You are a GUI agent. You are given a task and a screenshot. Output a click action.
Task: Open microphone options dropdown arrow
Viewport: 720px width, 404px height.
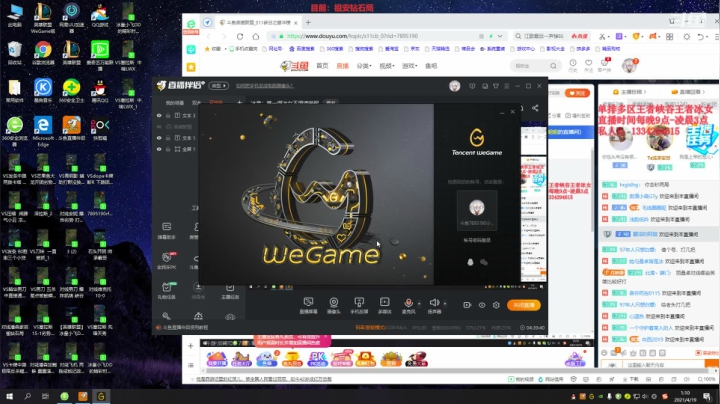[419, 303]
